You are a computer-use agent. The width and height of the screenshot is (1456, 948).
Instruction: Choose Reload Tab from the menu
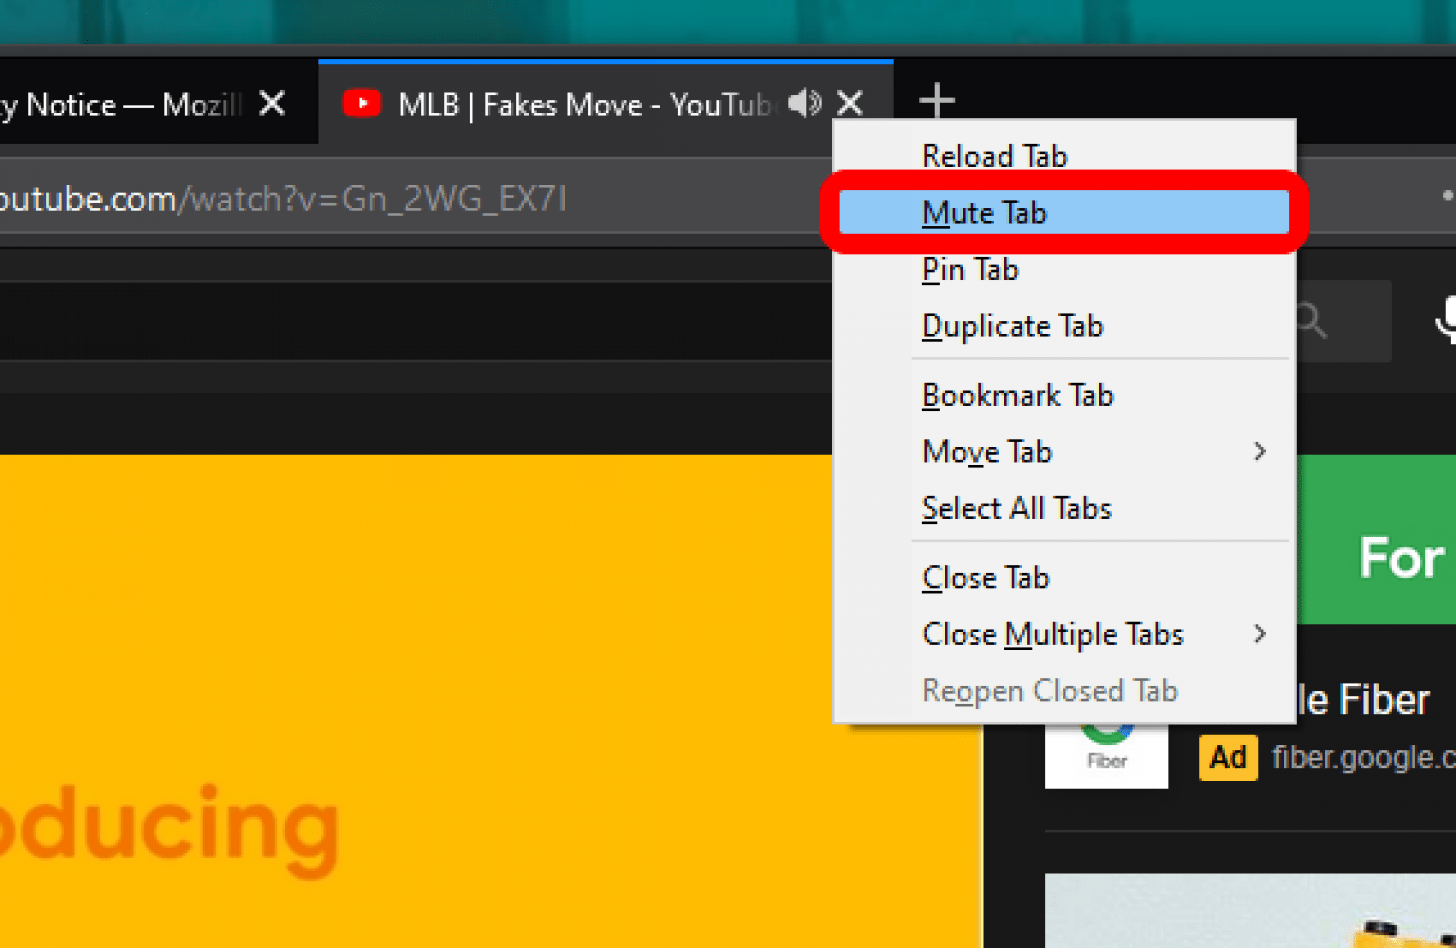994,156
